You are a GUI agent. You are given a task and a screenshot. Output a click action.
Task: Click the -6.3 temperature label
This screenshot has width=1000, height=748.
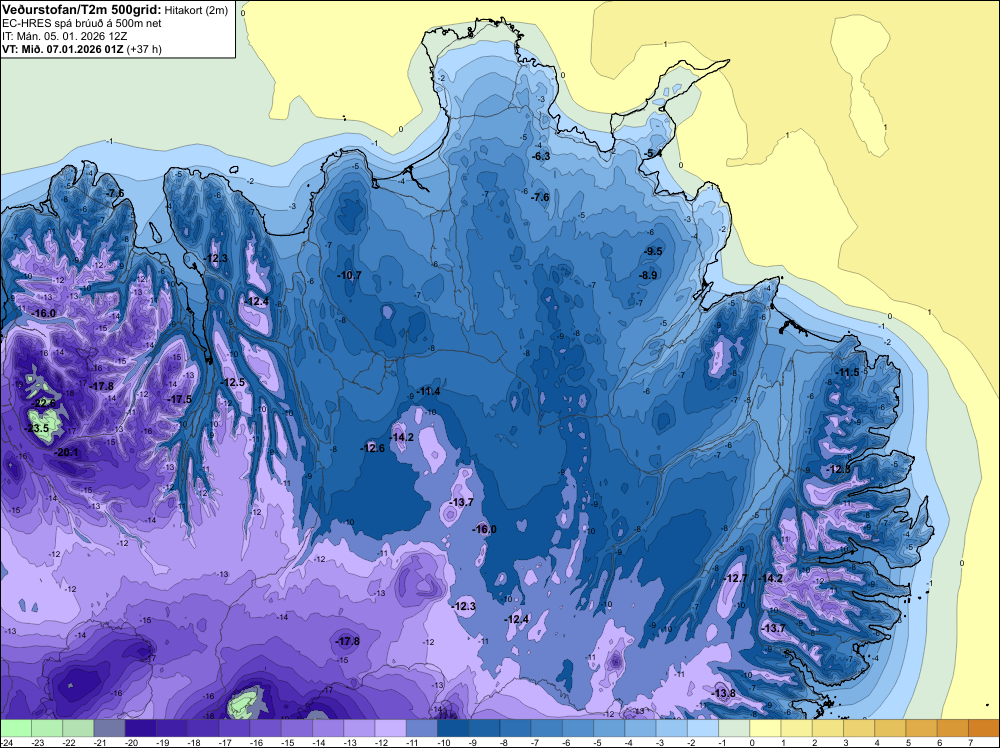click(541, 156)
